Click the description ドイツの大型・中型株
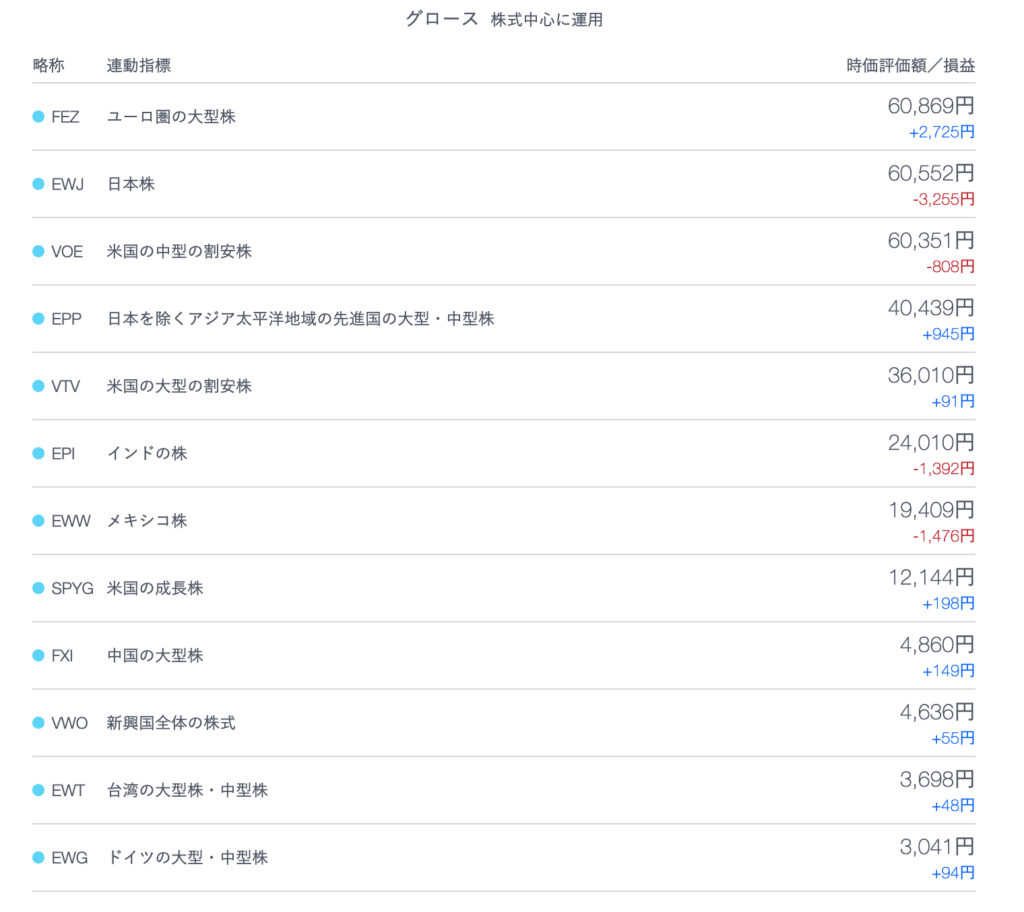Image resolution: width=1024 pixels, height=912 pixels. (187, 858)
